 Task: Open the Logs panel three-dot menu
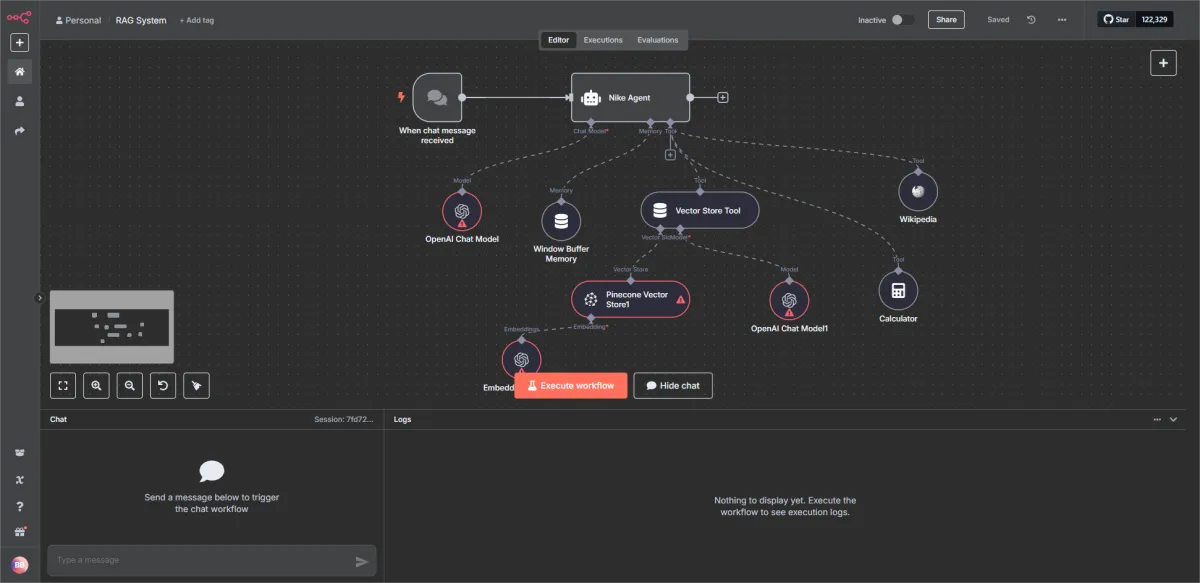pyautogui.click(x=1158, y=420)
